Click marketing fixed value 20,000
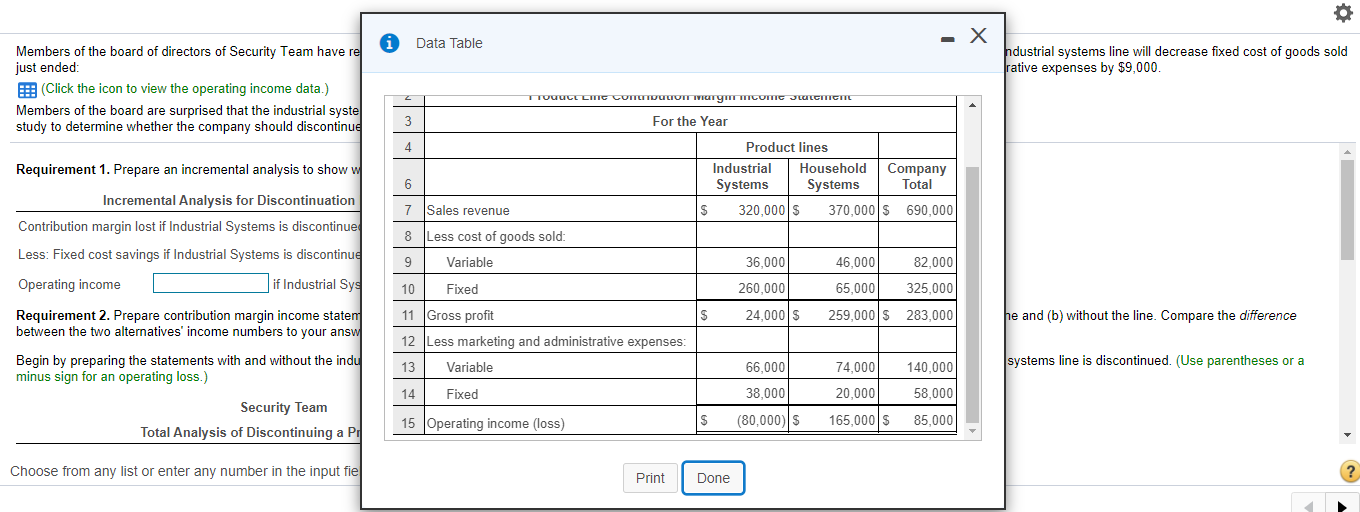Screen dimensions: 1360x512 (855, 394)
